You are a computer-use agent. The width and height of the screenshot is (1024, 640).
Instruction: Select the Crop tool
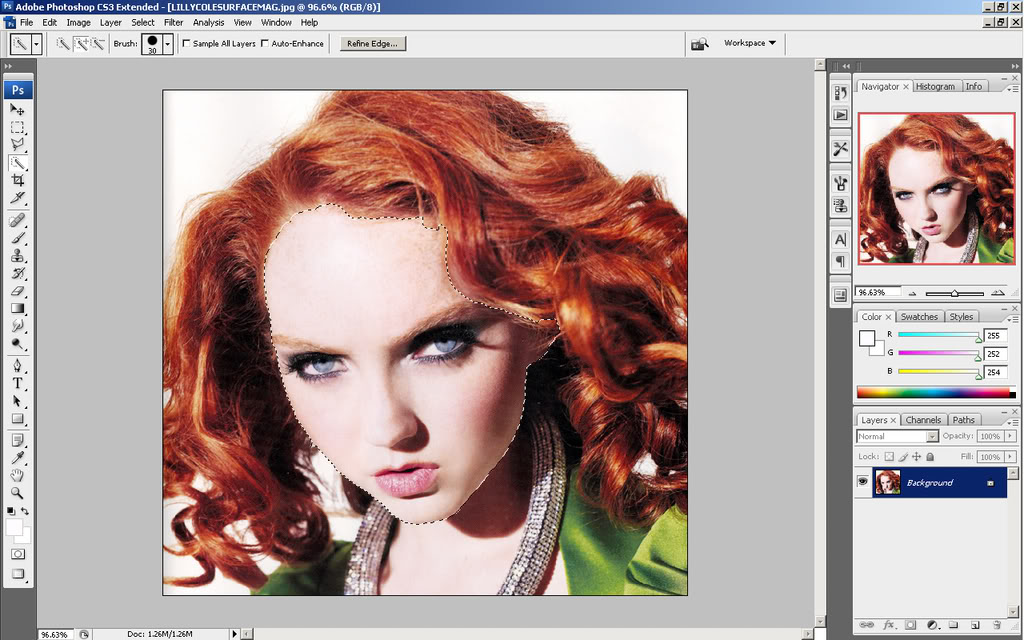tap(18, 180)
